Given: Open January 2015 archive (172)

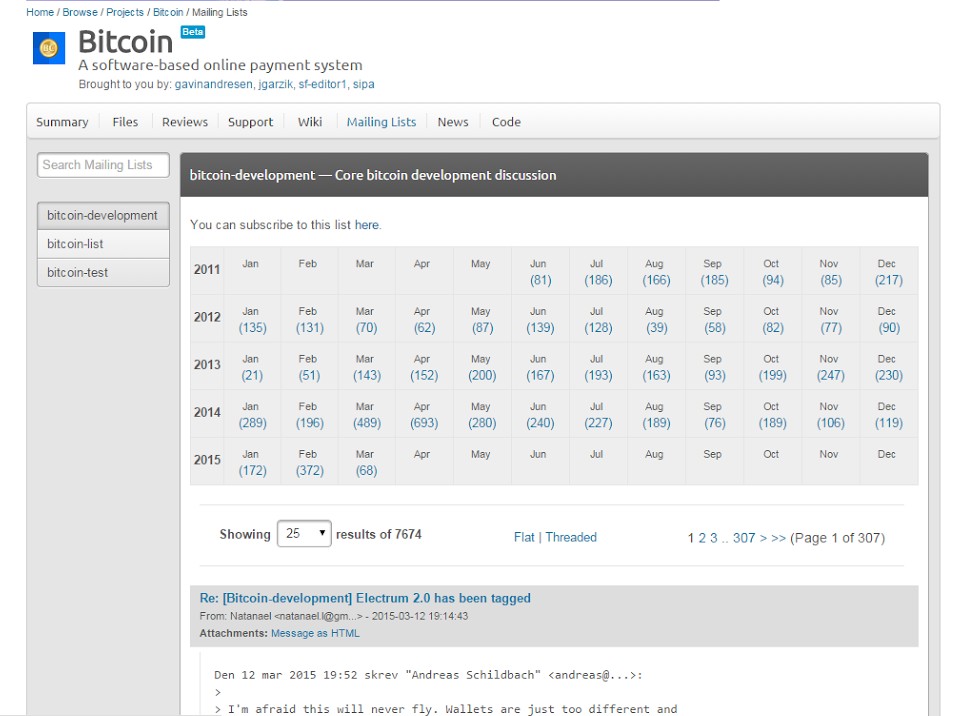Looking at the screenshot, I should pyautogui.click(x=252, y=470).
